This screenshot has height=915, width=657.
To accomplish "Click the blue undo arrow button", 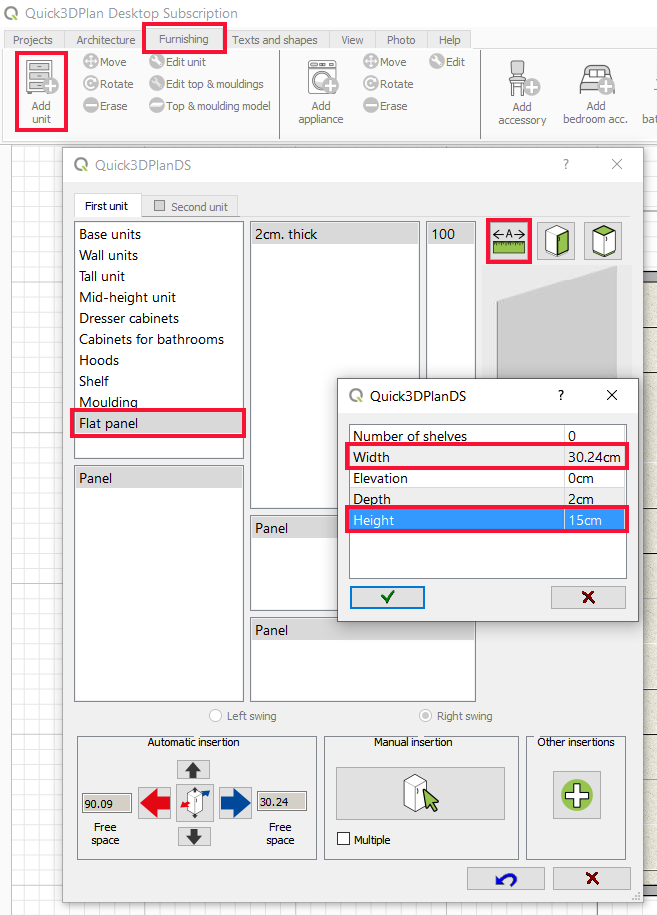I will (x=506, y=878).
